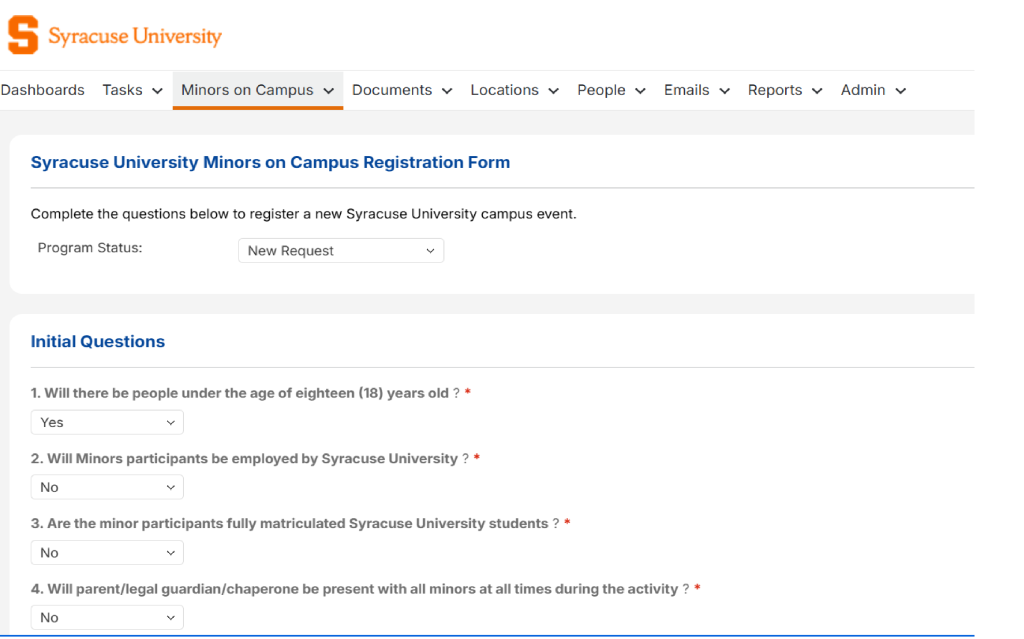Open the Locations menu
The height and width of the screenshot is (639, 1024).
click(505, 90)
